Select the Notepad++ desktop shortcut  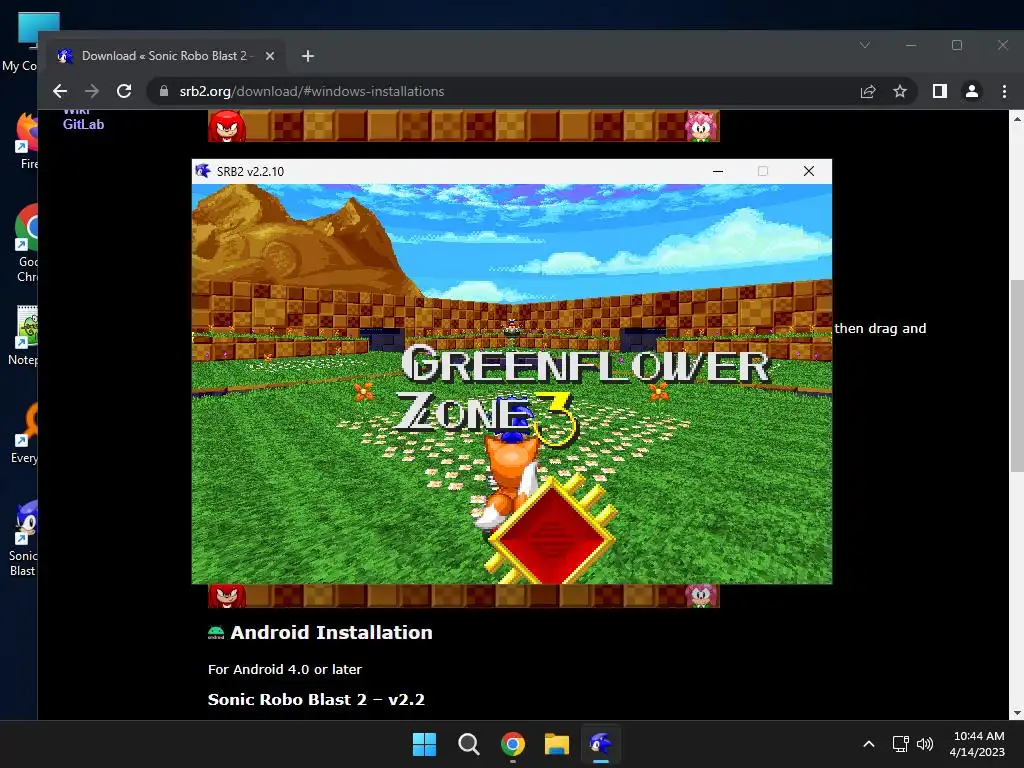pyautogui.click(x=24, y=334)
